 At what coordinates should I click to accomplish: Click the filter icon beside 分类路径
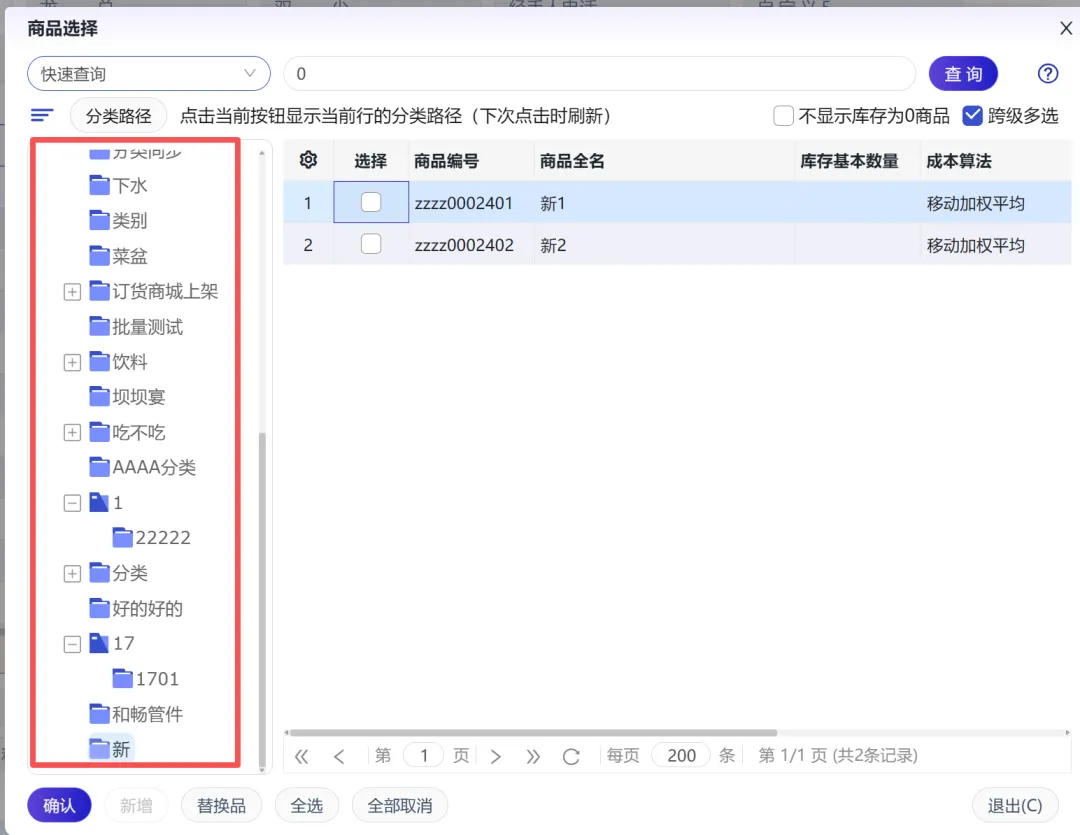click(41, 114)
